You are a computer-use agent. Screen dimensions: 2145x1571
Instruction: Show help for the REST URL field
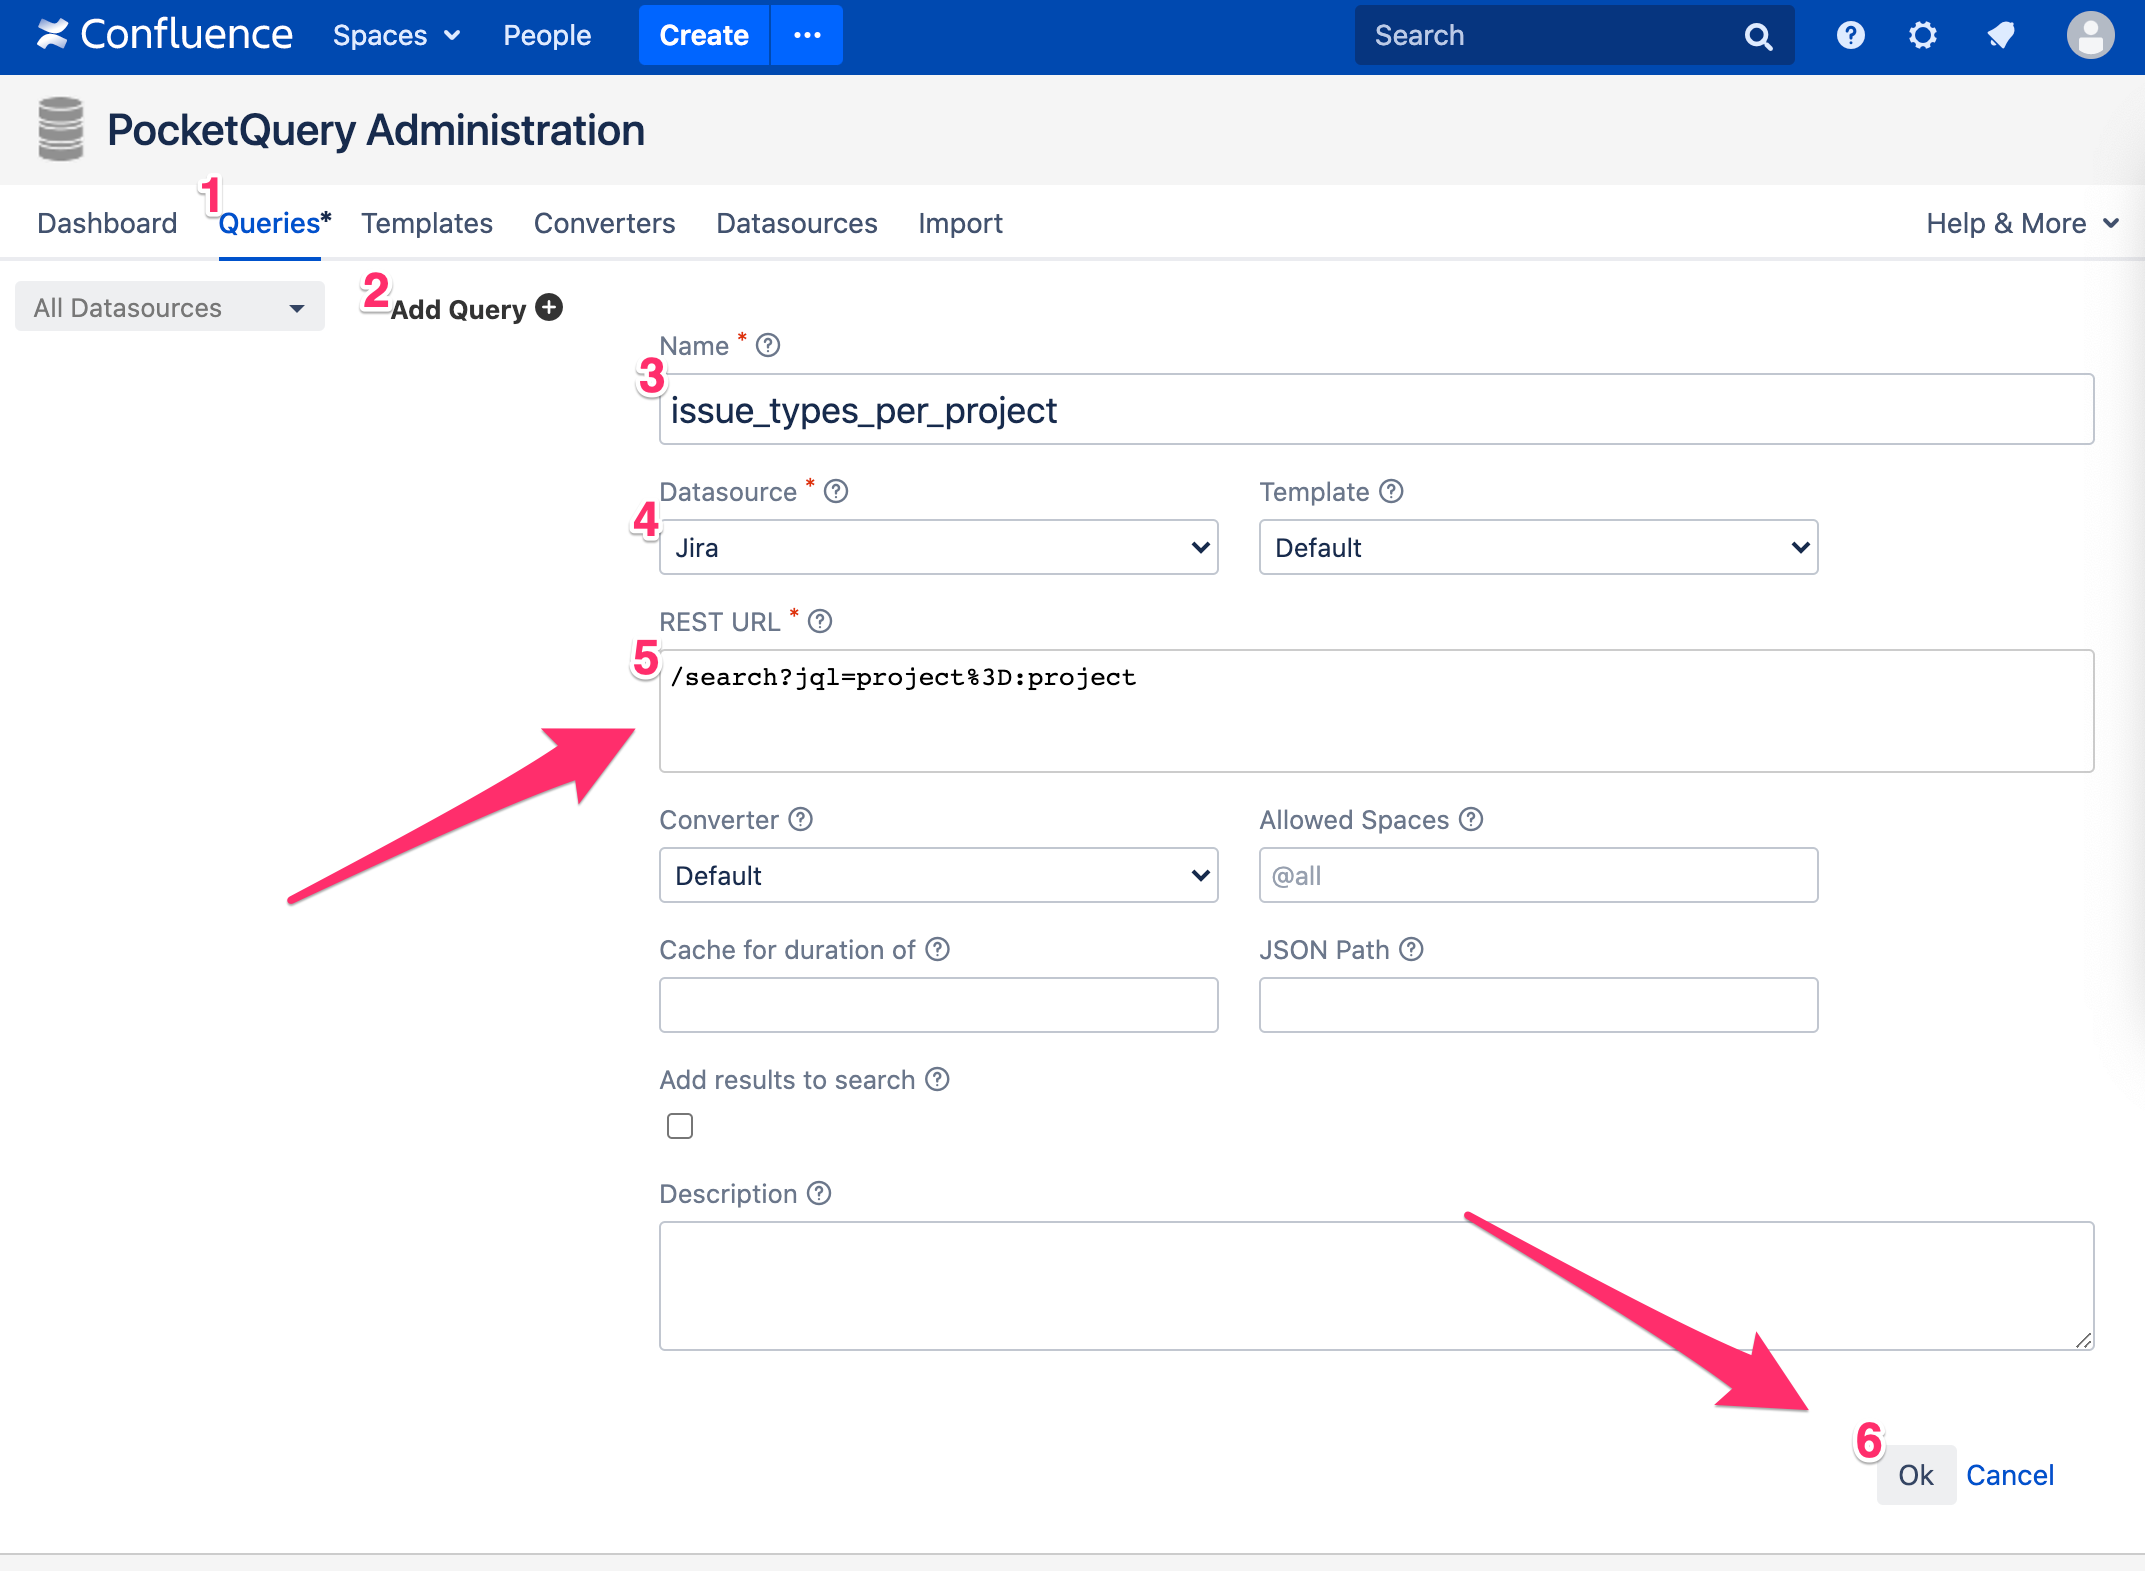(820, 621)
